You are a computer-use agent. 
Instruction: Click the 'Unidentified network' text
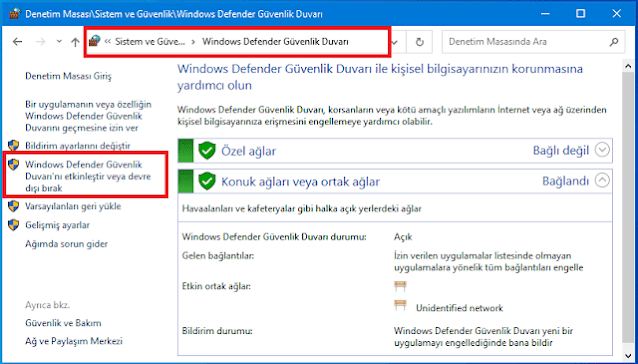tap(459, 308)
